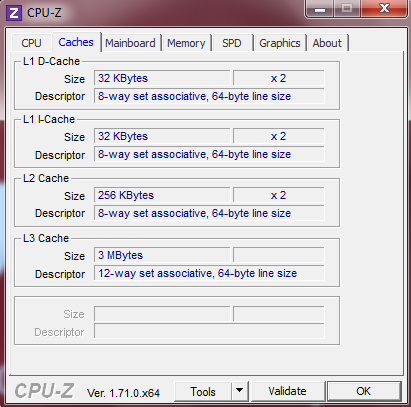This screenshot has height=407, width=411.
Task: Click the 'L1 I-Cache' group label
Action: coord(49,119)
